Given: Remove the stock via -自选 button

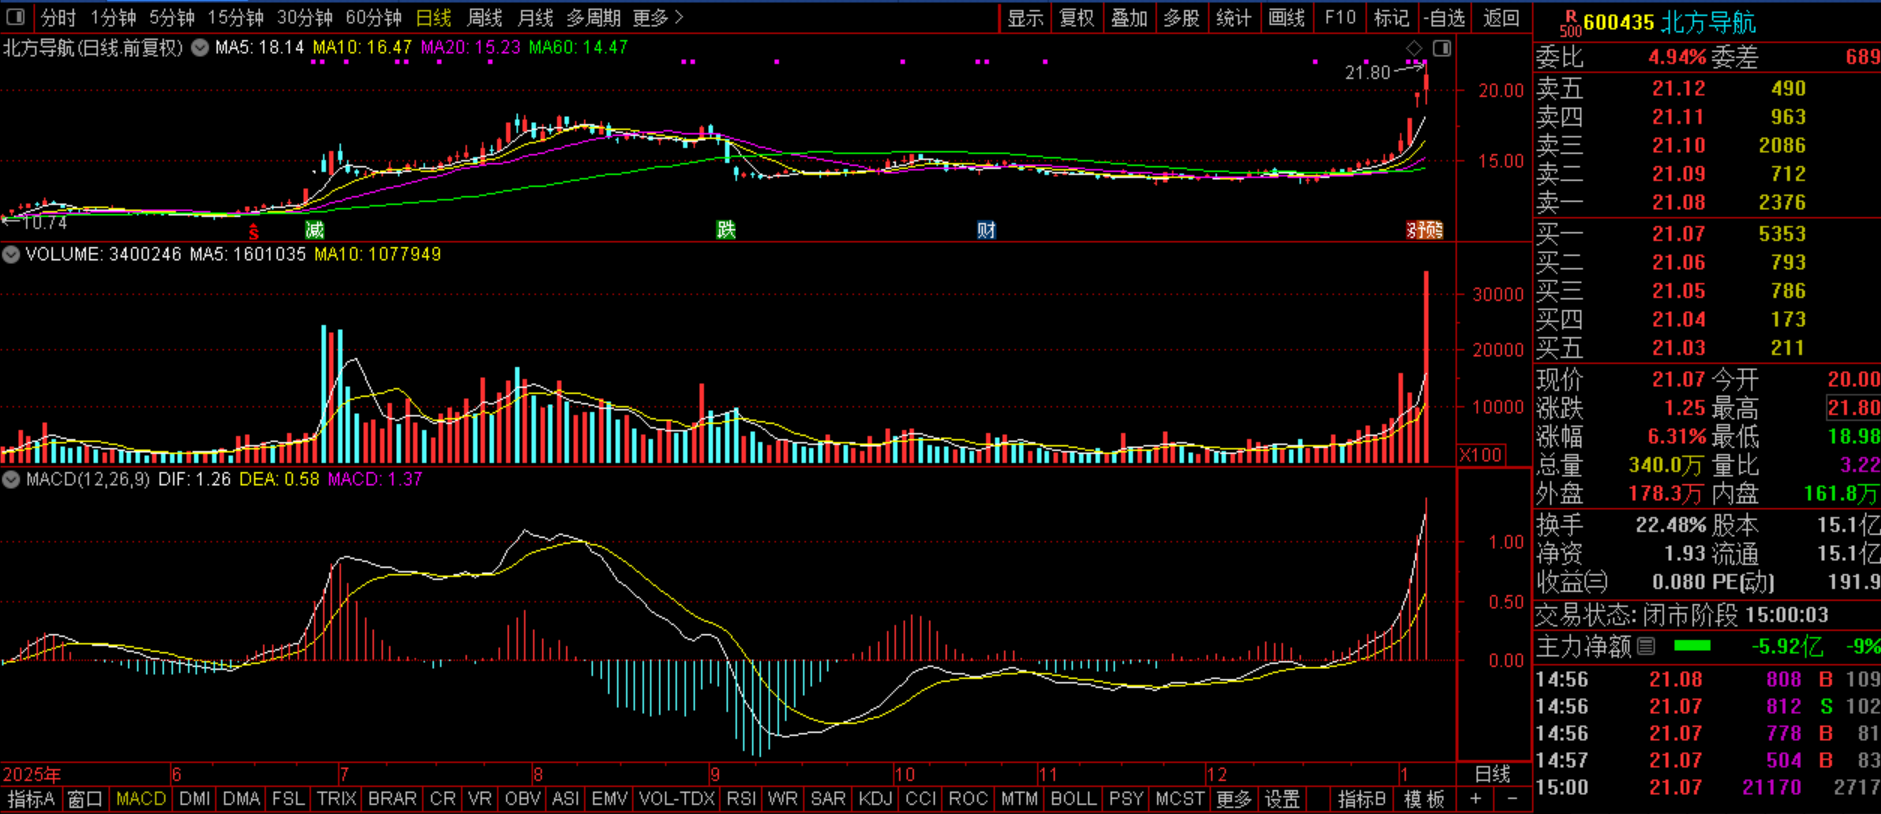Looking at the screenshot, I should (x=1445, y=17).
